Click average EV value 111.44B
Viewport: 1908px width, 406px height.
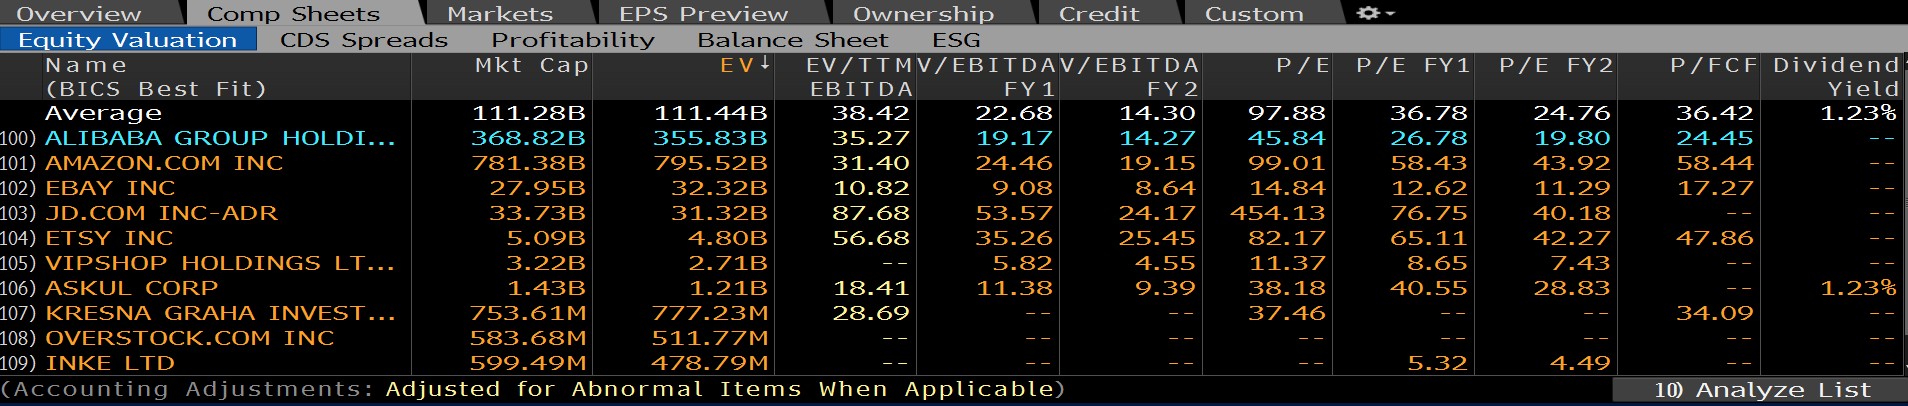point(710,113)
